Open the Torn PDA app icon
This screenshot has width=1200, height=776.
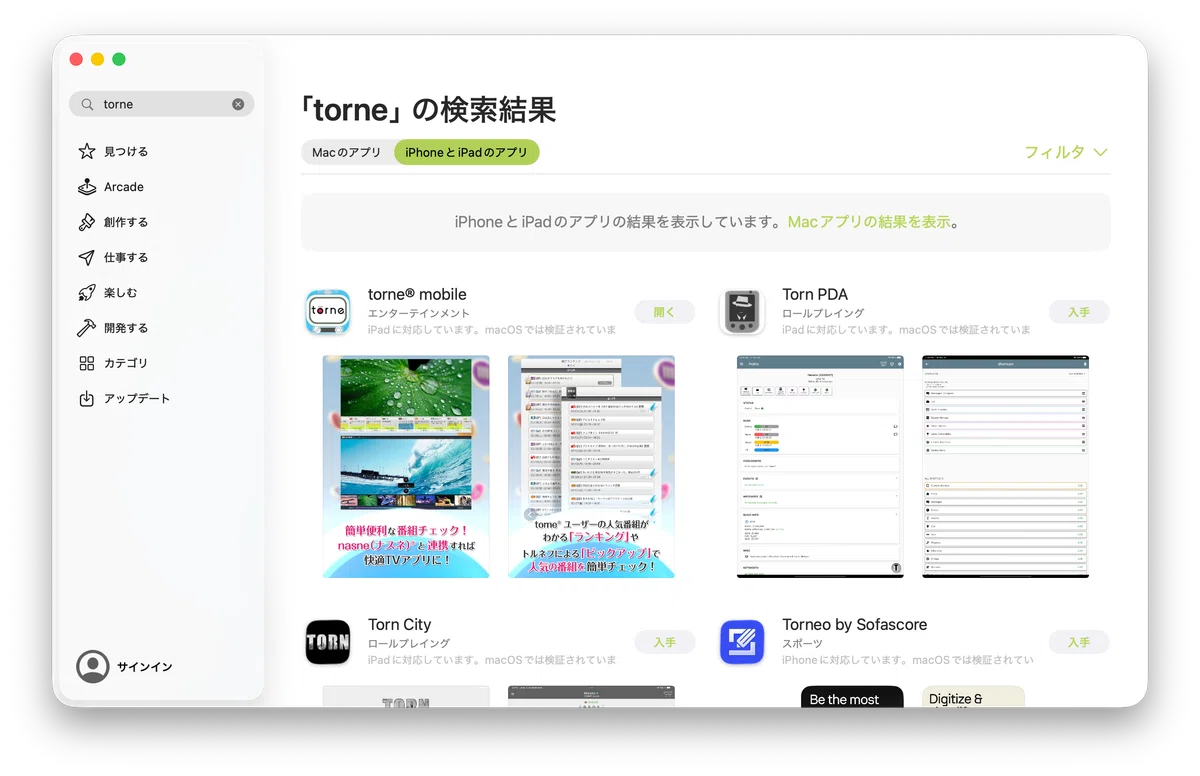pos(742,312)
